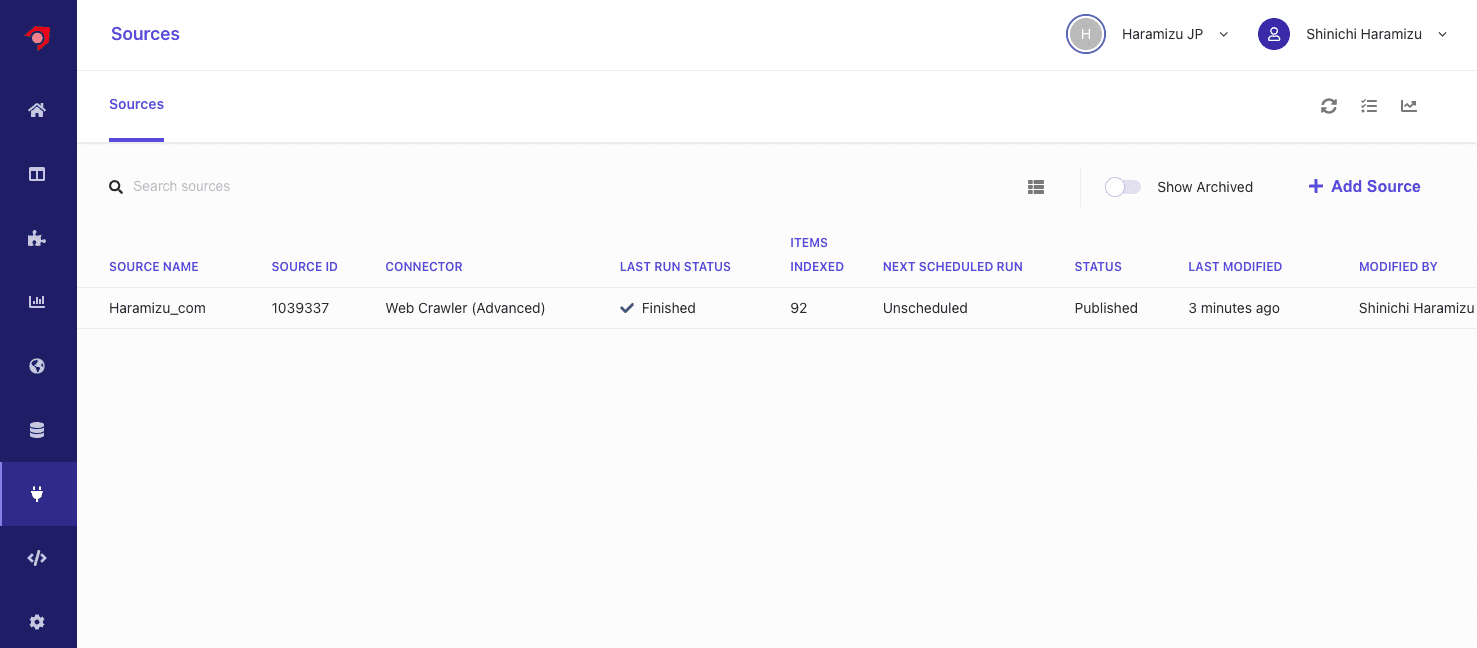Click the line chart icon top right
The width and height of the screenshot is (1477, 648).
coord(1409,106)
